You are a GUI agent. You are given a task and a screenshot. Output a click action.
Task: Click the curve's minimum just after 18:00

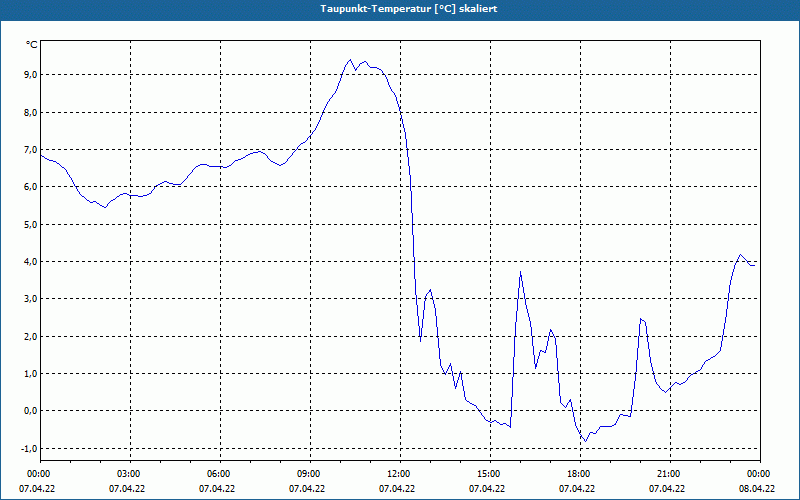[x=586, y=441]
